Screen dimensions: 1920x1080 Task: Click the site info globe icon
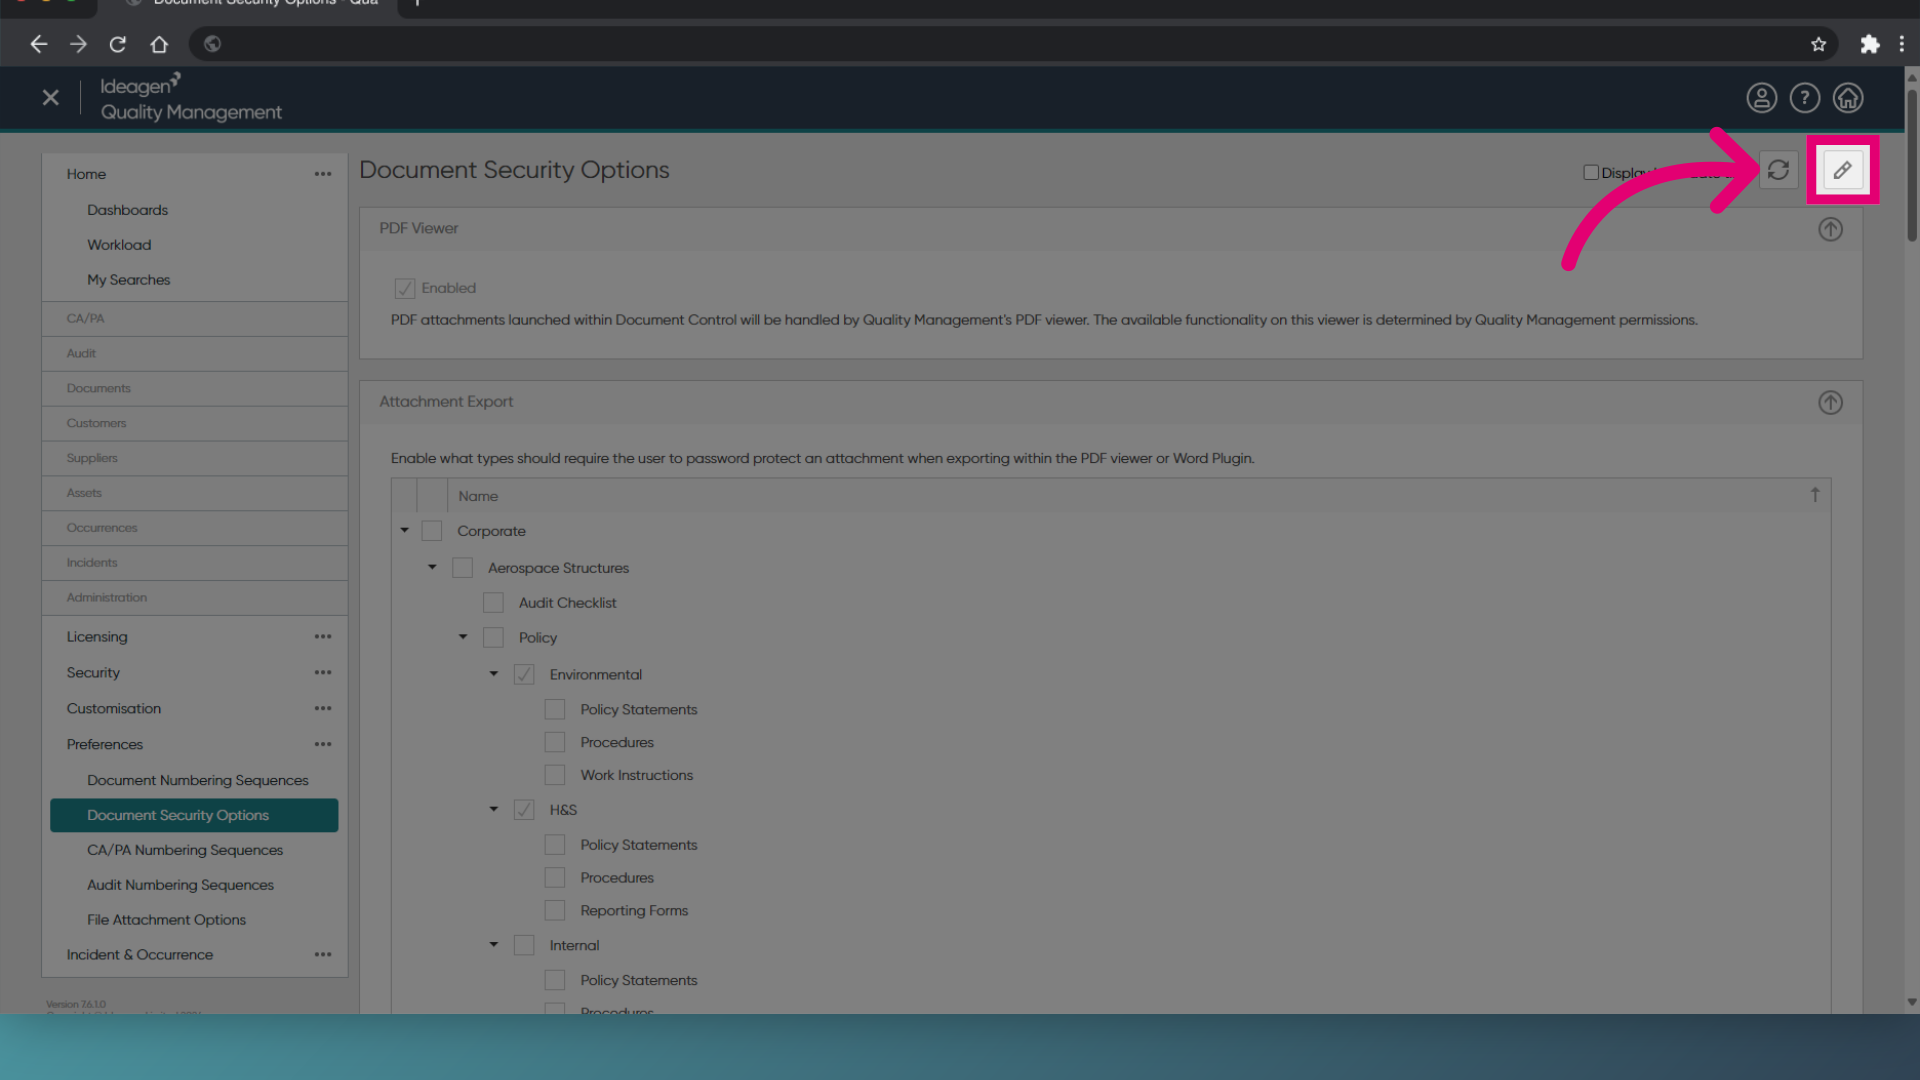click(x=212, y=44)
